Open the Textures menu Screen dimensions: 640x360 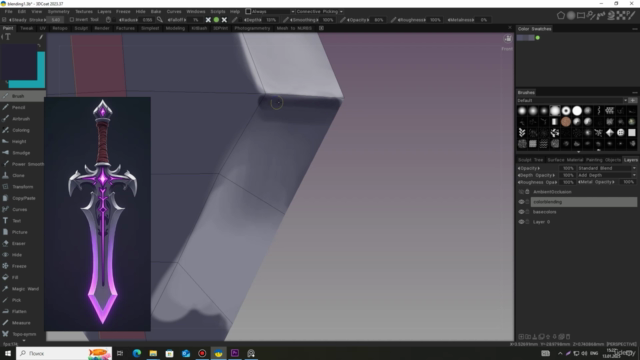click(x=84, y=11)
